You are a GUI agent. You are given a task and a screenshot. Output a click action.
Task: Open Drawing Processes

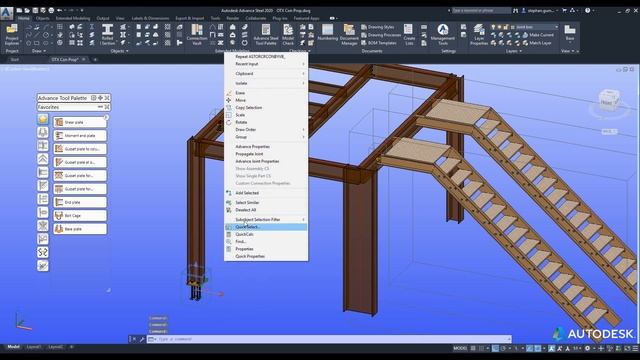381,35
